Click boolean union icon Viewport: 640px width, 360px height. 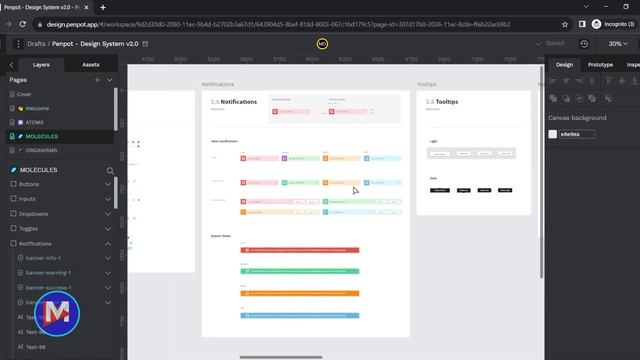[x=553, y=98]
